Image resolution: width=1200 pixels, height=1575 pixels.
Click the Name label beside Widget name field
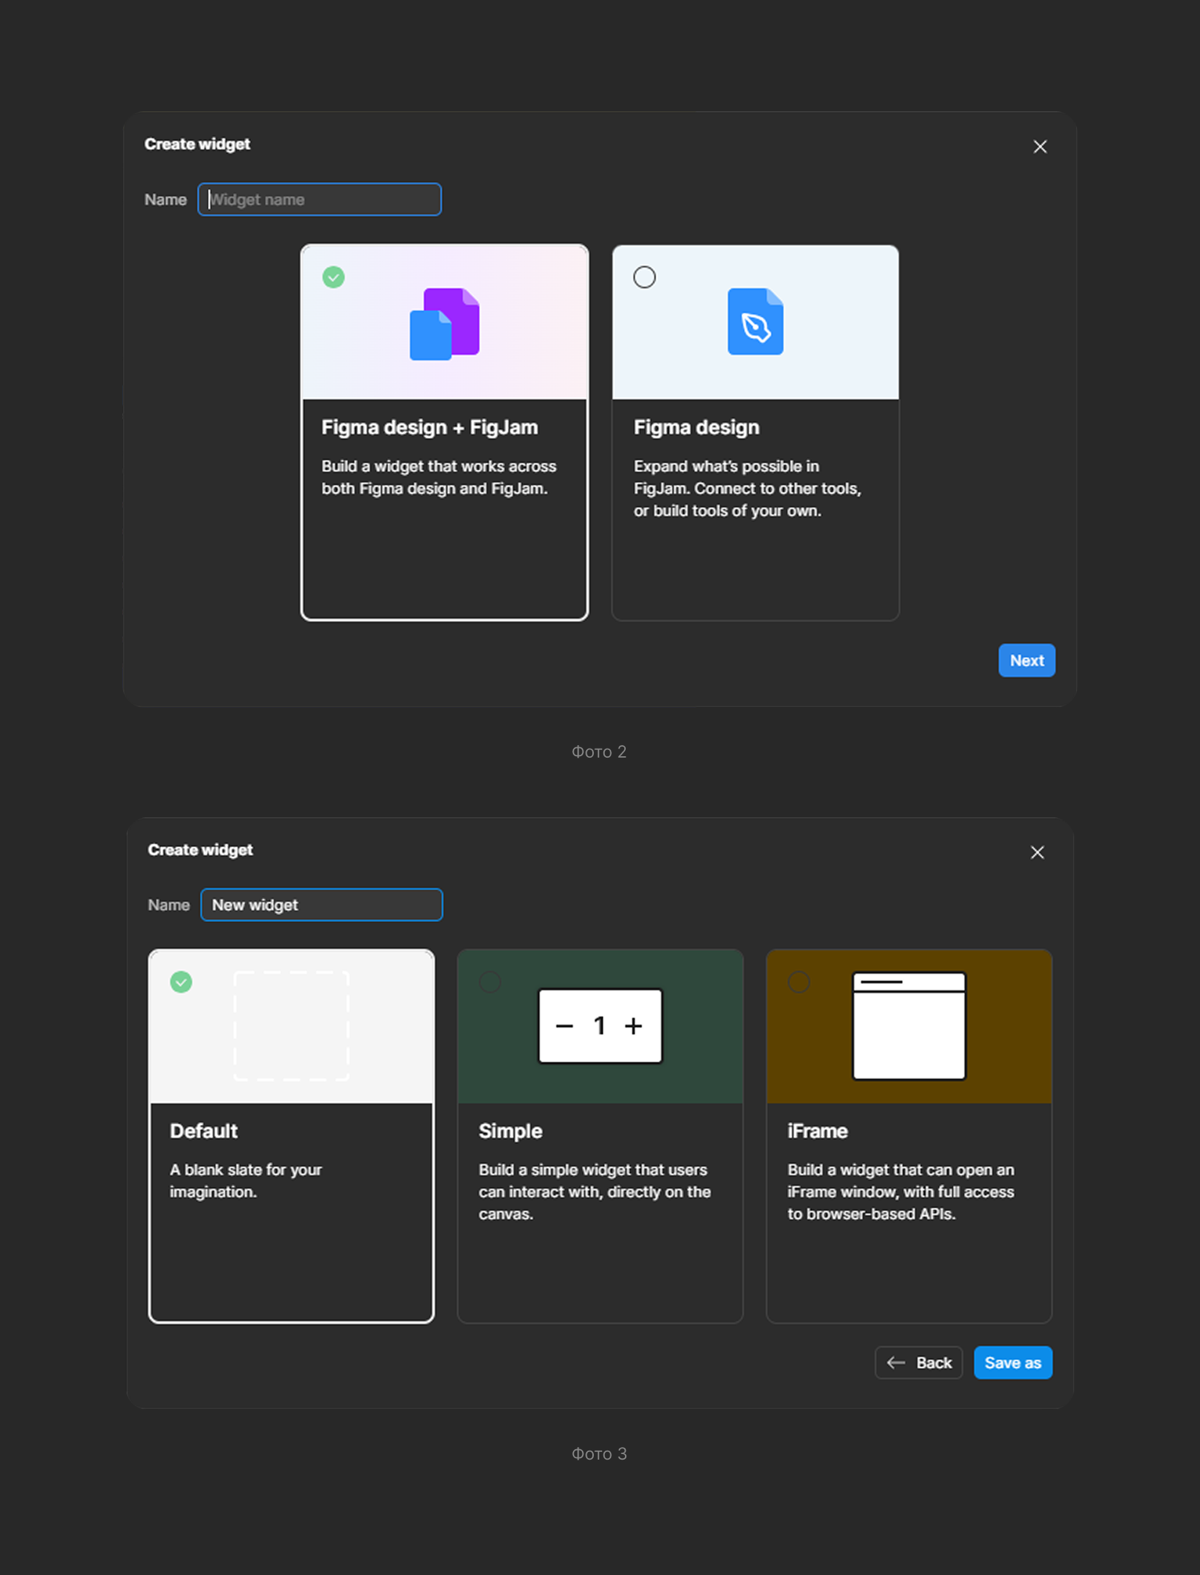point(166,200)
